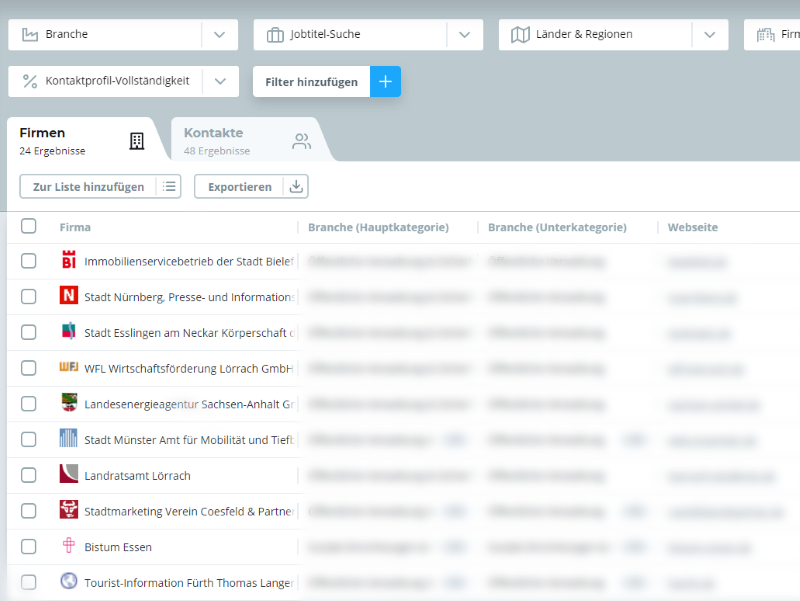Image resolution: width=800 pixels, height=601 pixels.
Task: Click the Exportieren button
Action: (239, 187)
